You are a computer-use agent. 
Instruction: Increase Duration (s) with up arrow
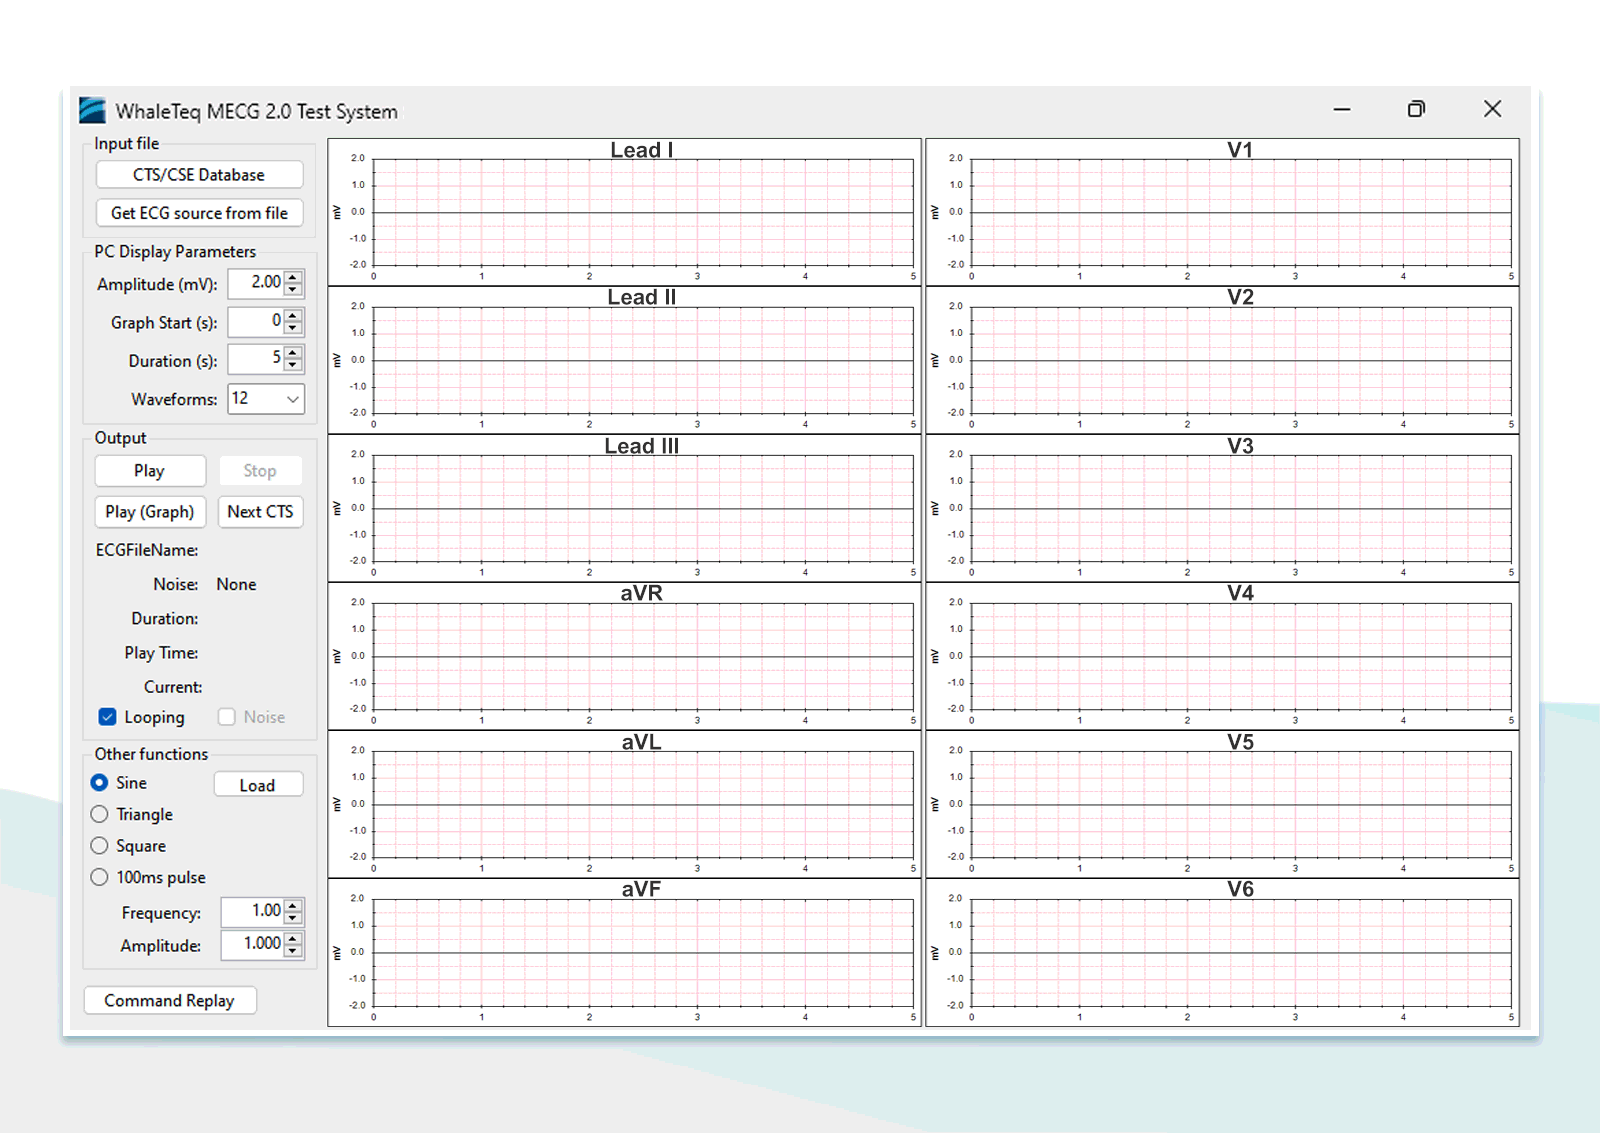point(293,353)
